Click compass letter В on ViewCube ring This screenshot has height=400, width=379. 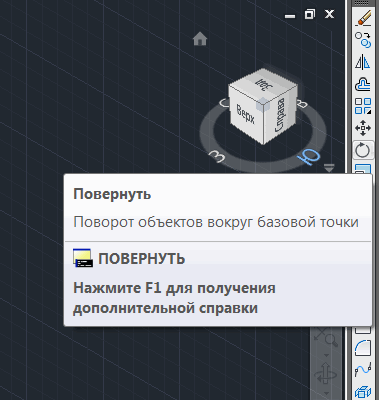click(x=302, y=105)
